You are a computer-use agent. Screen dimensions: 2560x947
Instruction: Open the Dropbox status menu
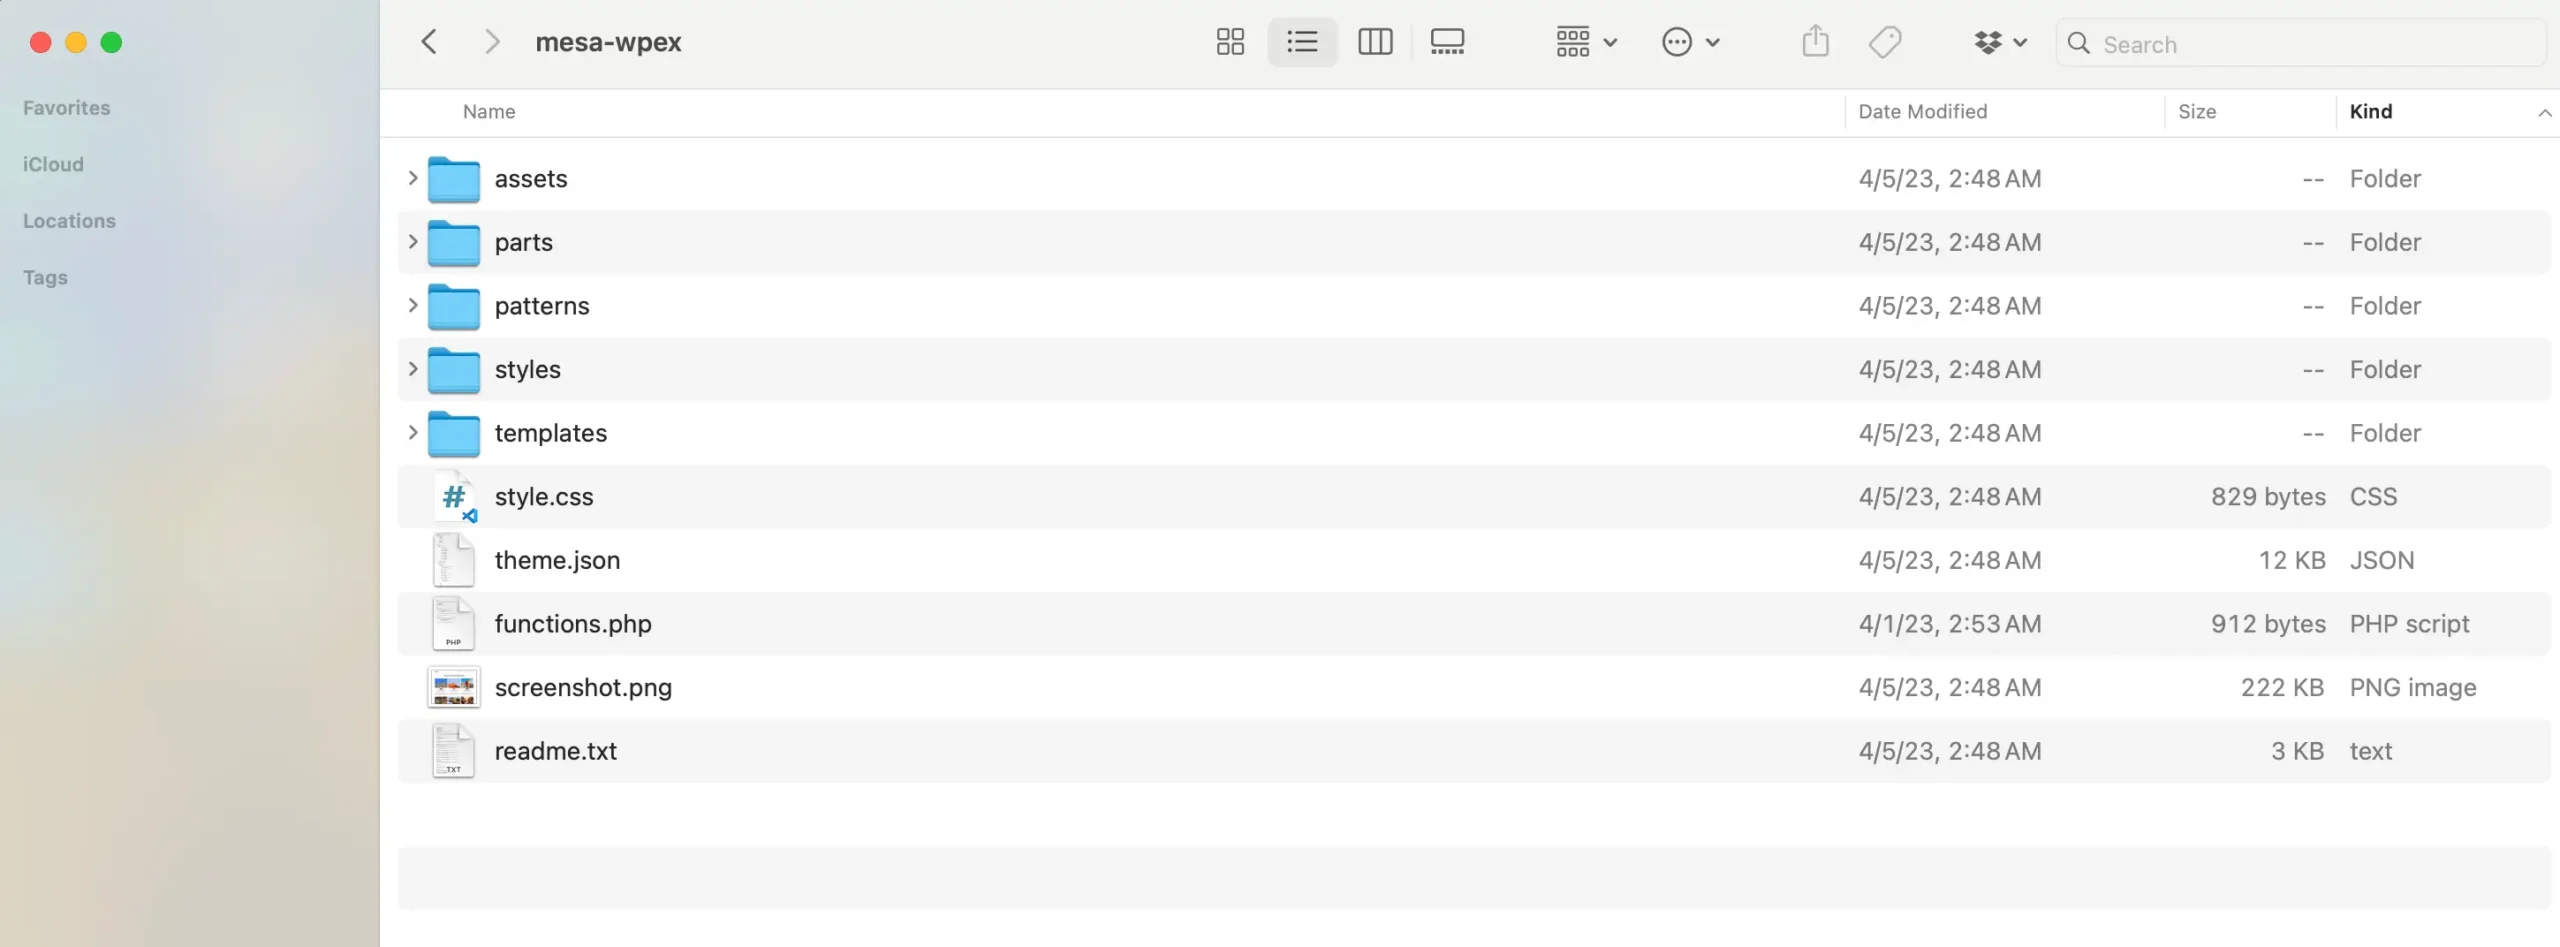click(1997, 42)
